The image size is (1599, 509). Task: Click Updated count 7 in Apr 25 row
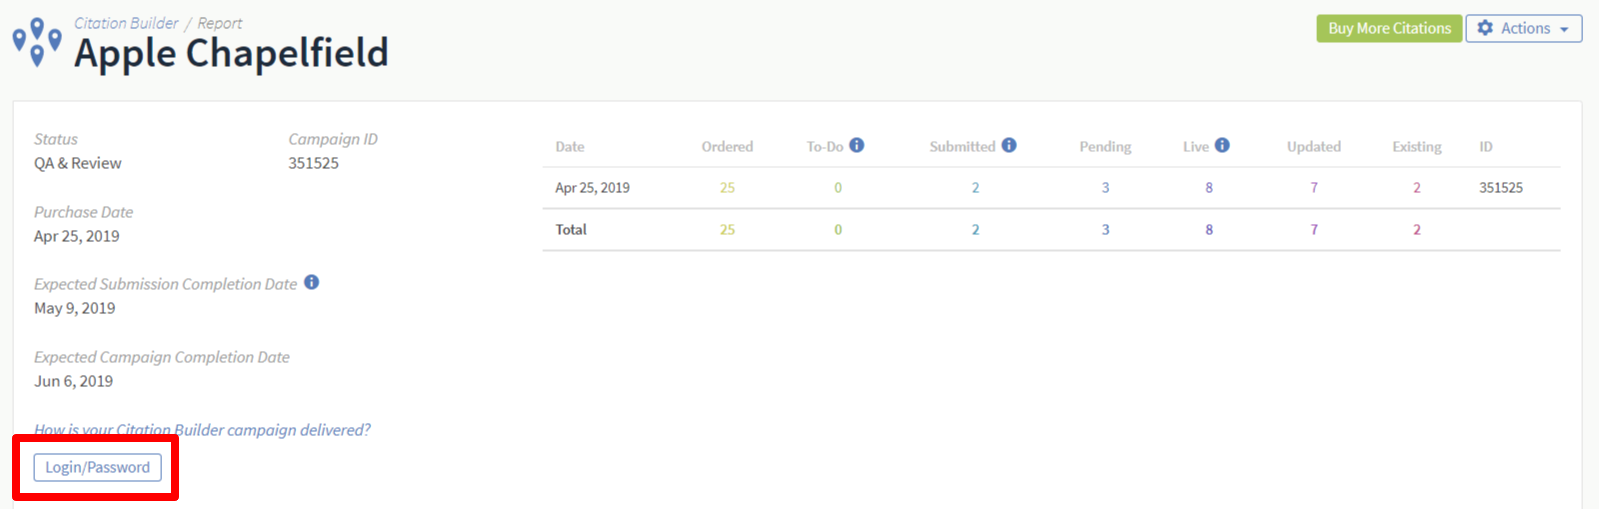point(1314,188)
